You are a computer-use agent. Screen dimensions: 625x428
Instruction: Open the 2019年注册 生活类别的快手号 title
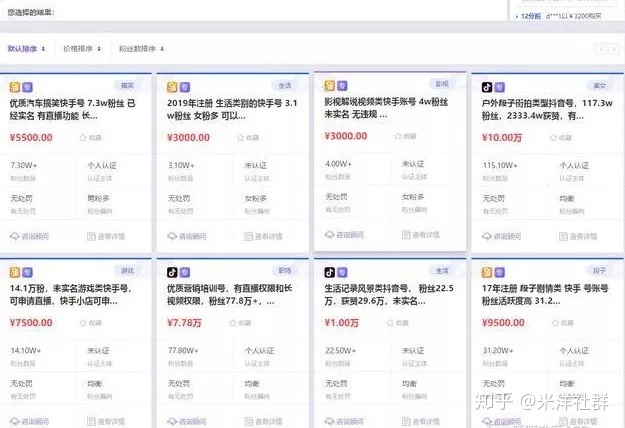(x=232, y=110)
